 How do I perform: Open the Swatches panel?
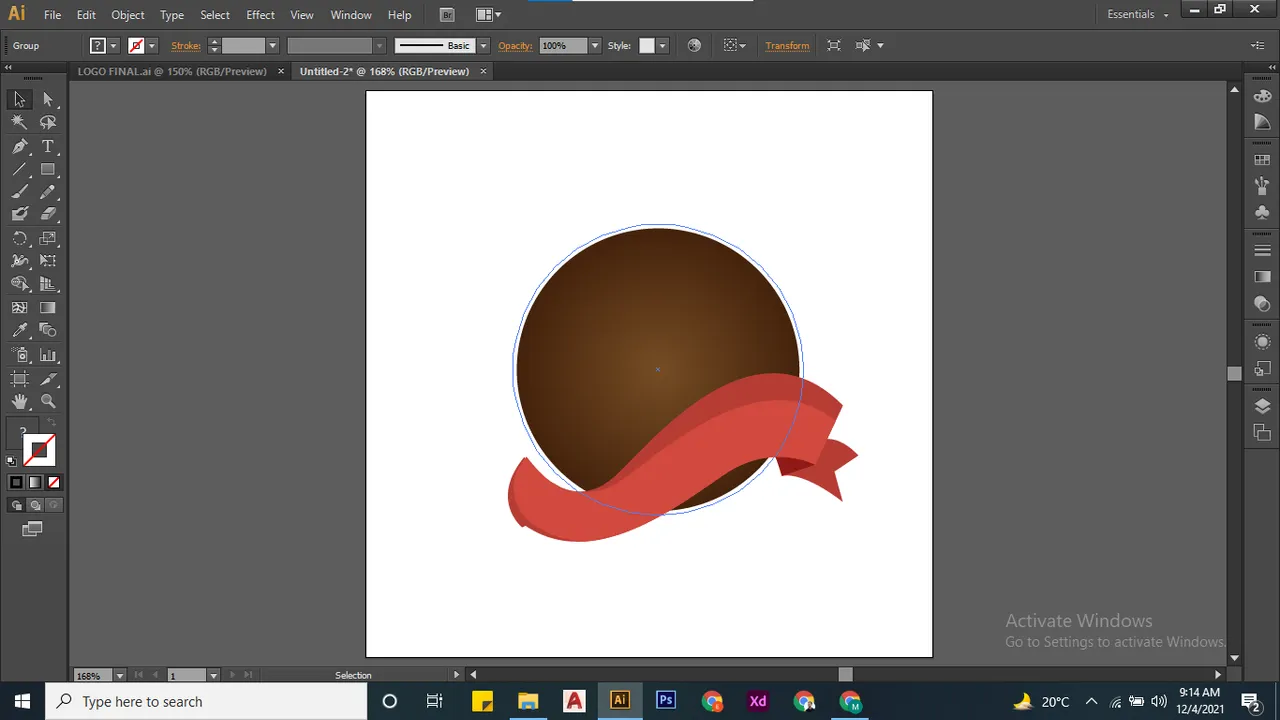(x=1262, y=160)
